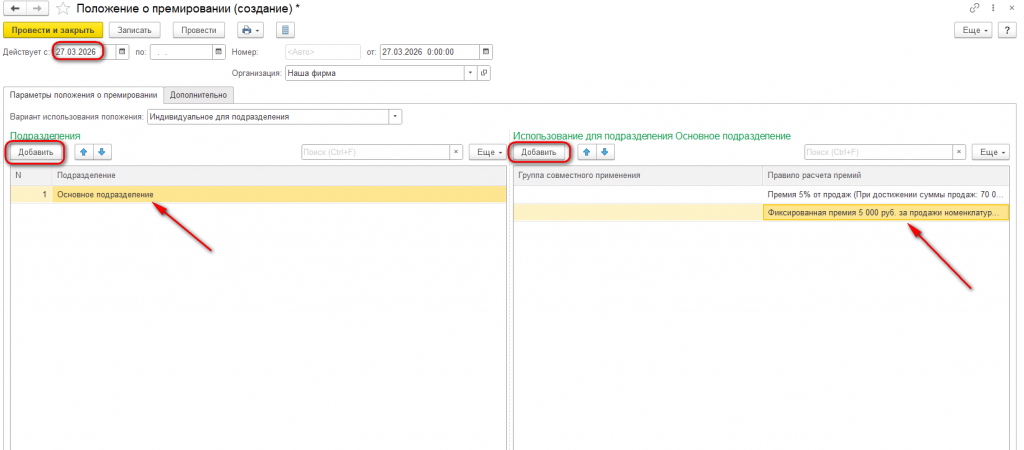
Task: Open the calendar for the 'по' end date
Action: (217, 52)
